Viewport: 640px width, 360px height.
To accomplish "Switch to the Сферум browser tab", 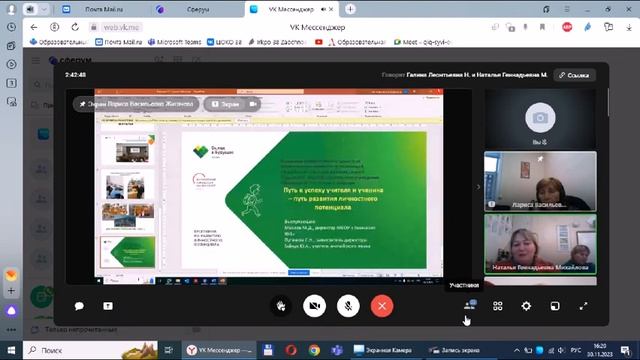I will click(x=198, y=9).
